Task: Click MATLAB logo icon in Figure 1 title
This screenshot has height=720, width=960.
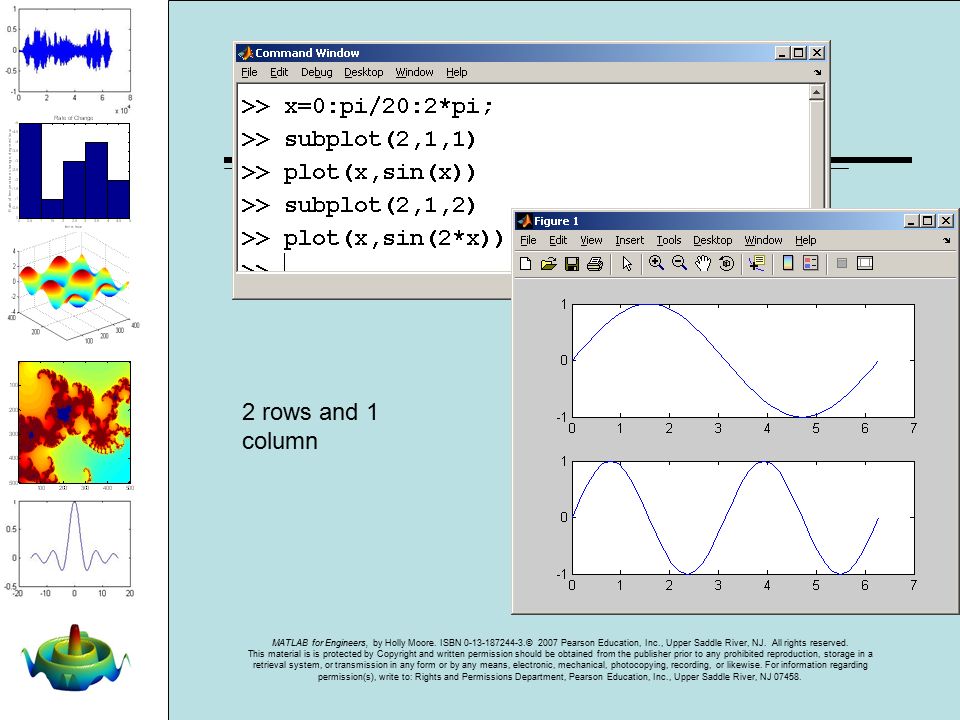Action: click(525, 220)
